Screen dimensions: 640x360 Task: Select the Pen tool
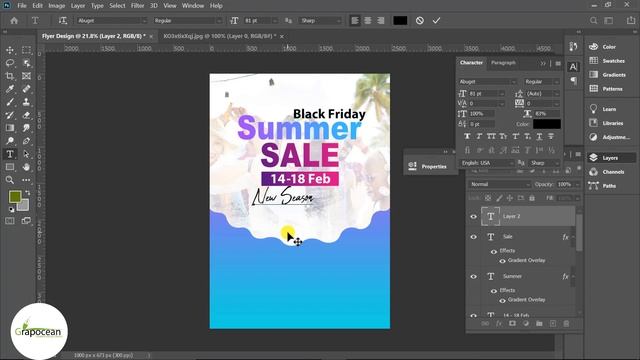point(27,141)
